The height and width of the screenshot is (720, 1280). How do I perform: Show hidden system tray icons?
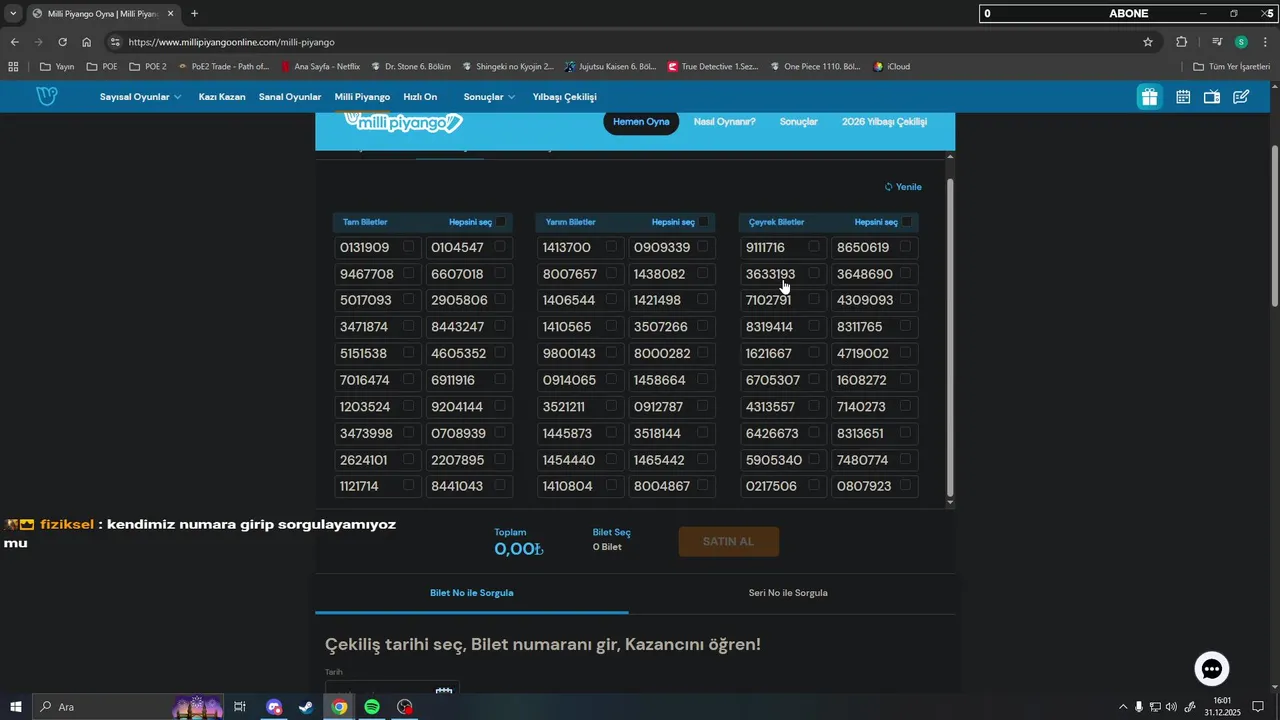(x=1123, y=707)
